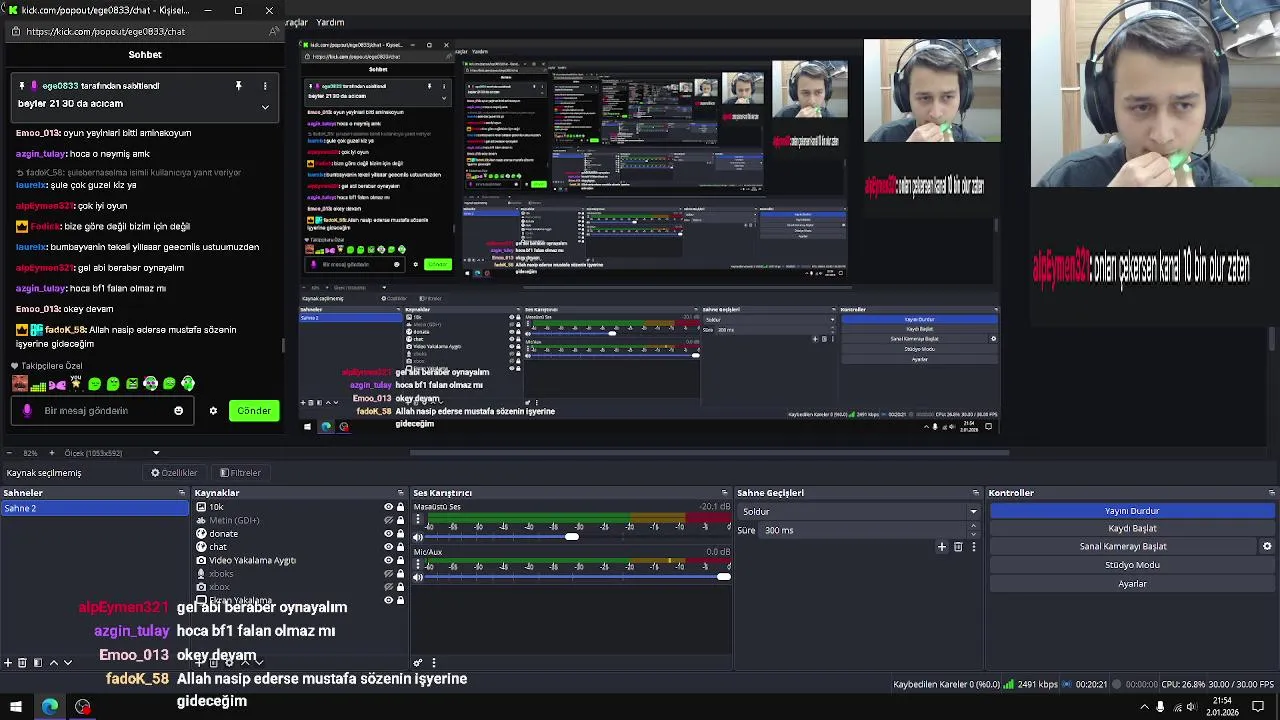Image resolution: width=1280 pixels, height=720 pixels.
Task: Show the Metin (GDI+) source
Action: pos(389,520)
